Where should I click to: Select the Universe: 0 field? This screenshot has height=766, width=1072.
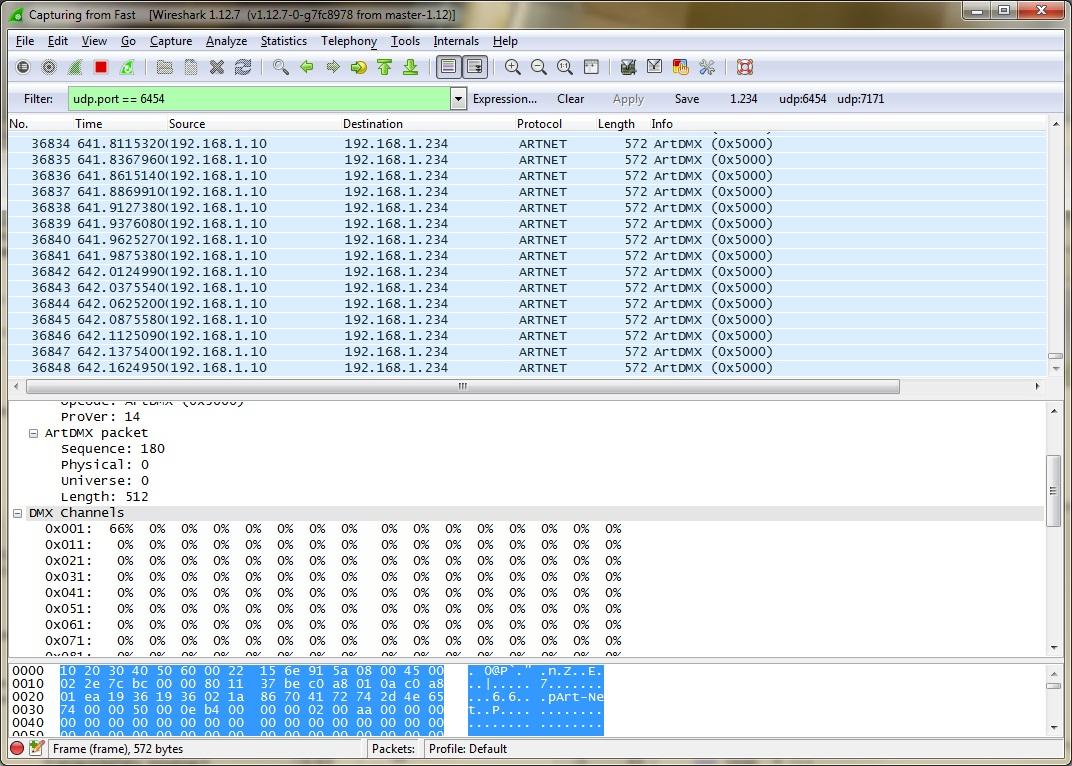click(105, 481)
